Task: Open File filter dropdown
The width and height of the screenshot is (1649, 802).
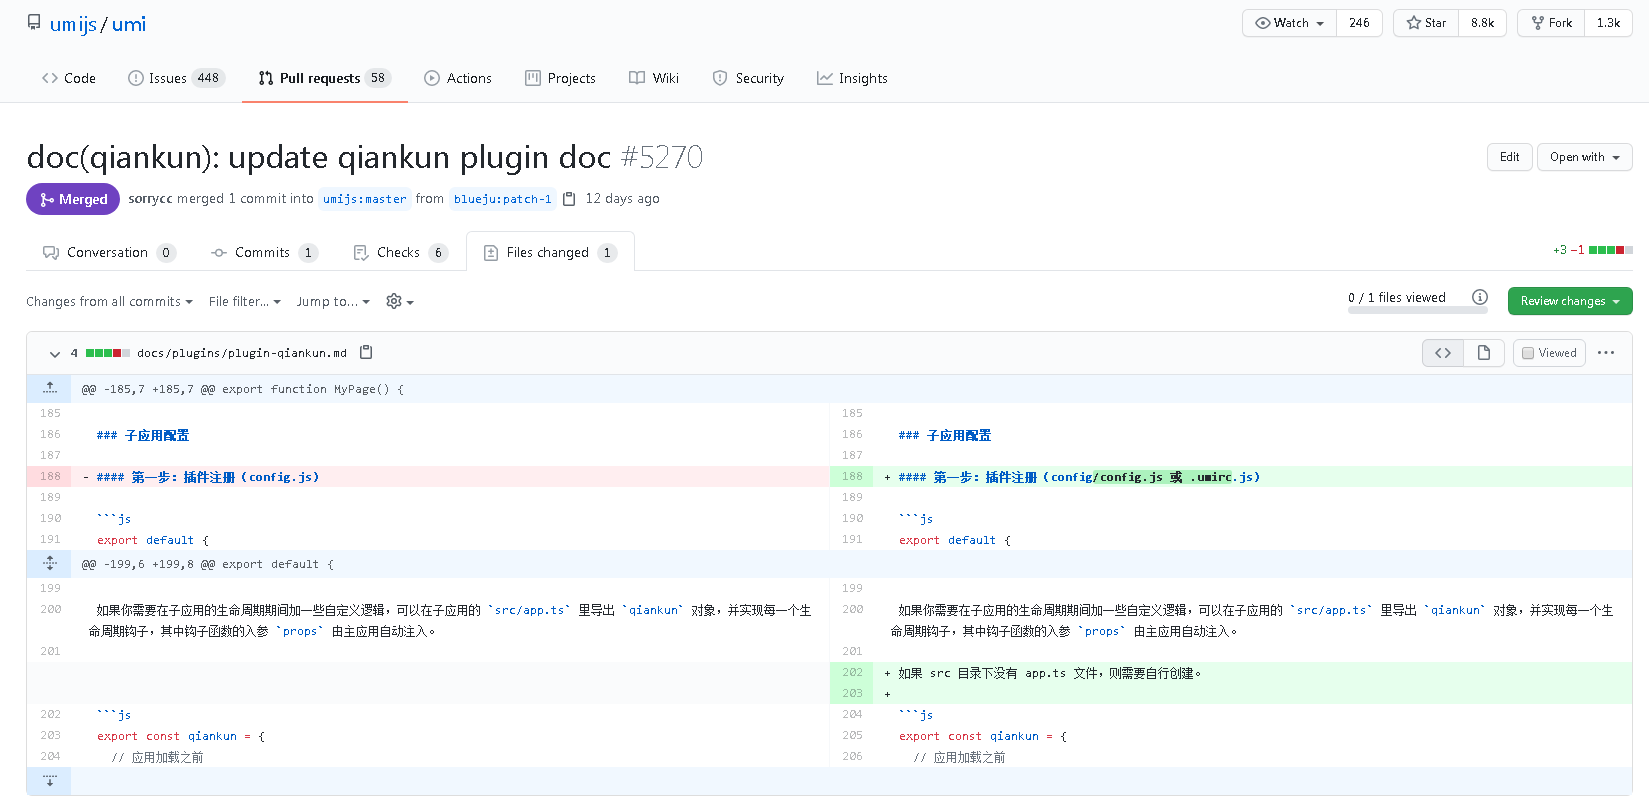Action: (x=245, y=301)
